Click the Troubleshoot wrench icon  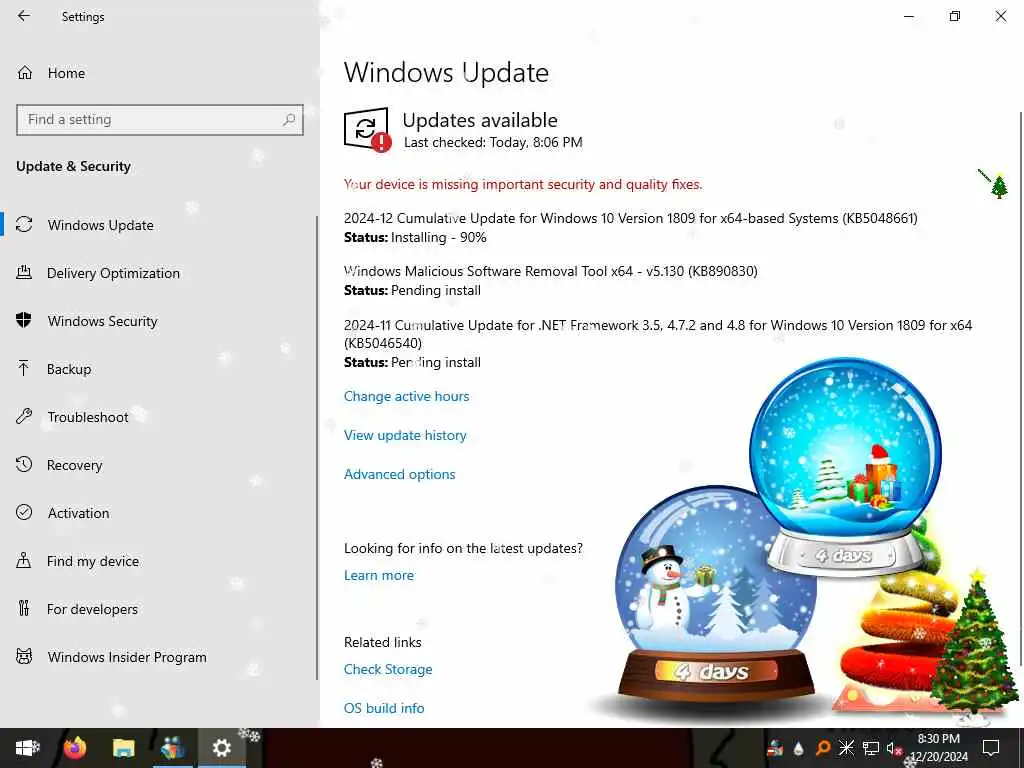coord(24,416)
